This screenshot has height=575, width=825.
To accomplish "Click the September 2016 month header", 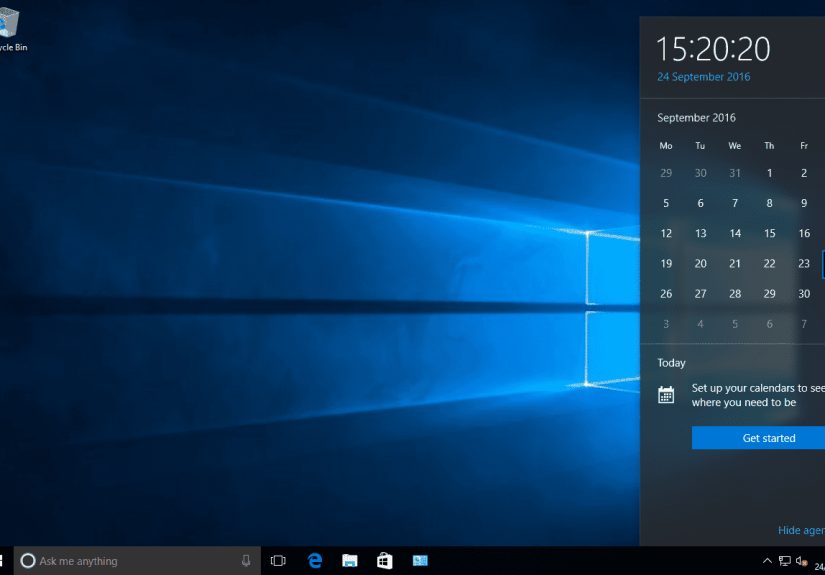I will click(x=696, y=118).
